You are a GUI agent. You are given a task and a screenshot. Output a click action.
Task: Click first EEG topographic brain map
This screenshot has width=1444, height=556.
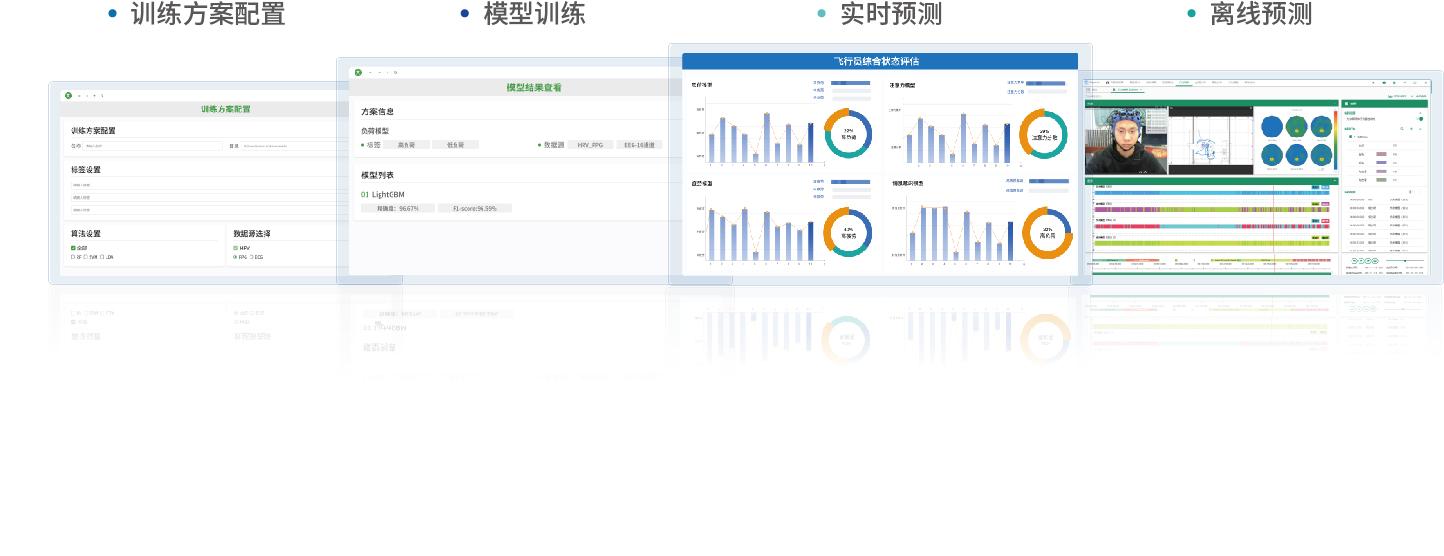(x=1272, y=126)
